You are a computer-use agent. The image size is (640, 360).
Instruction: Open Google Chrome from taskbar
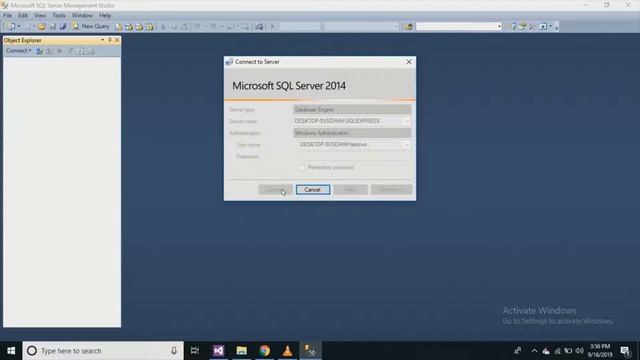pos(264,351)
